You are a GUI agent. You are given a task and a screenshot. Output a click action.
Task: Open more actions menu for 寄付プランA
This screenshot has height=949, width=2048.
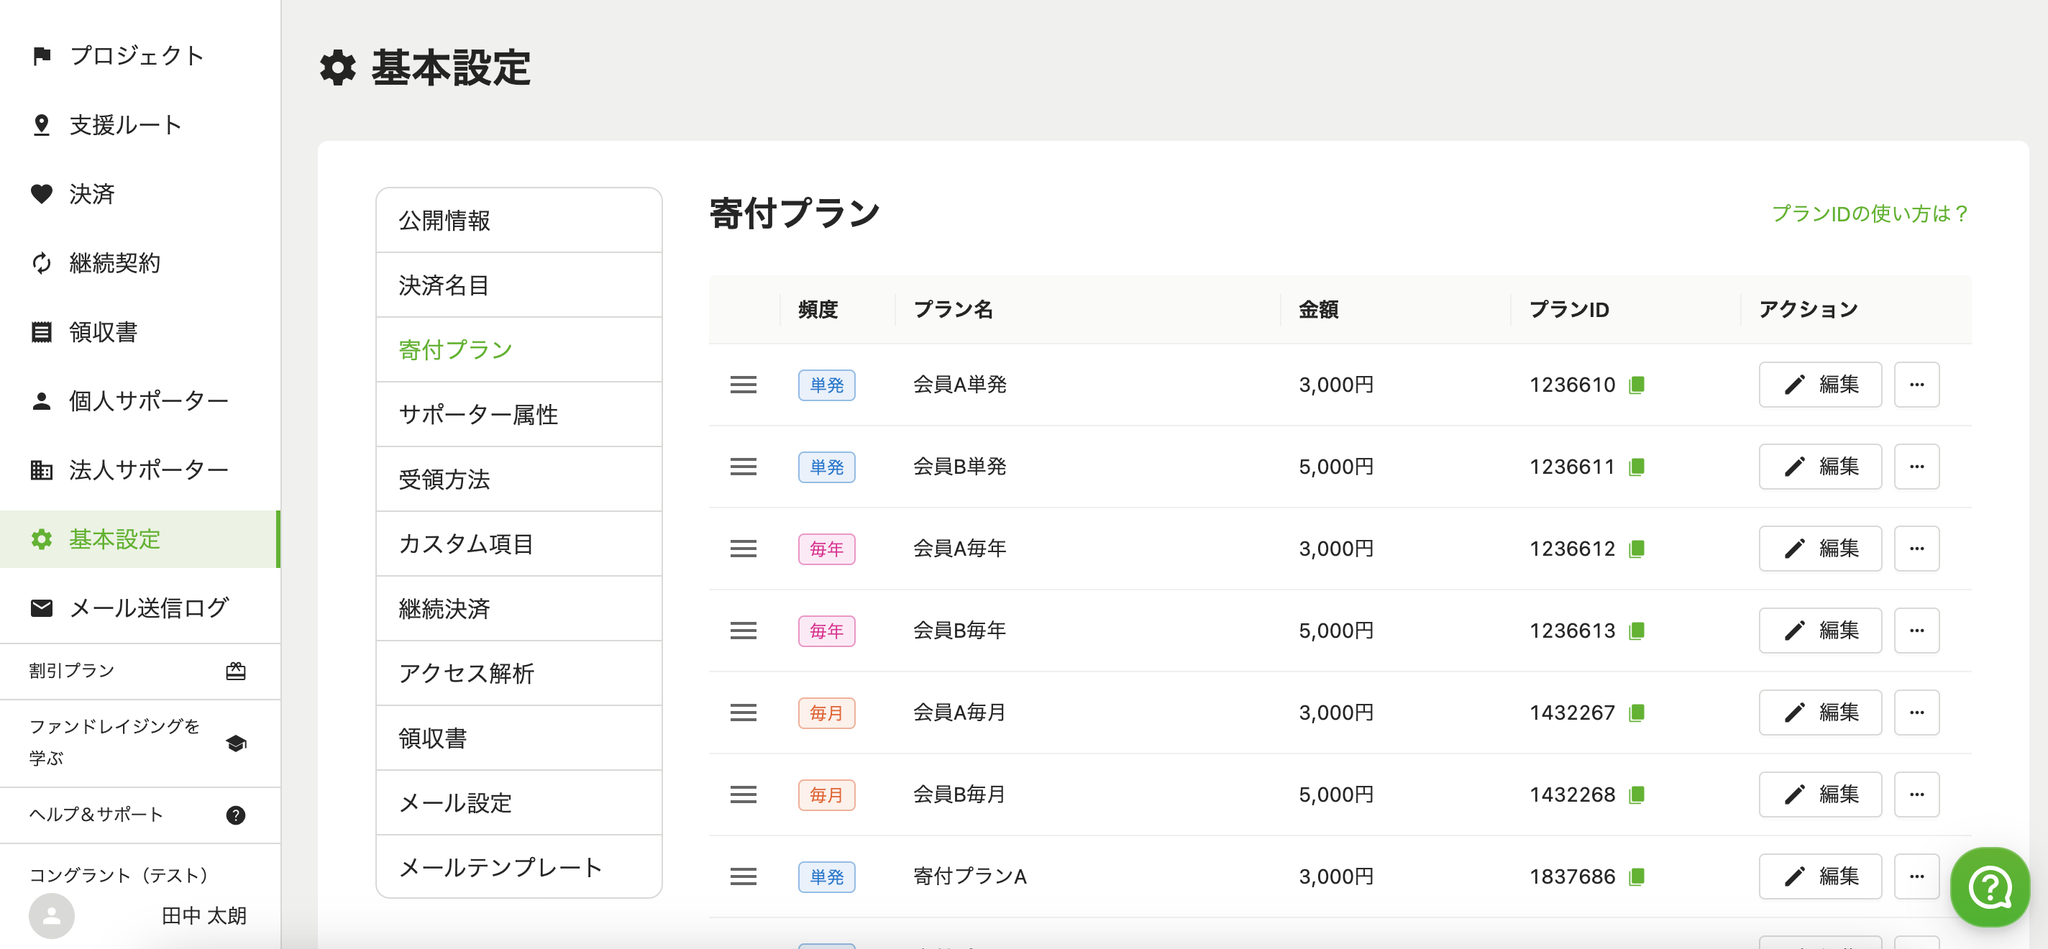tap(1916, 877)
